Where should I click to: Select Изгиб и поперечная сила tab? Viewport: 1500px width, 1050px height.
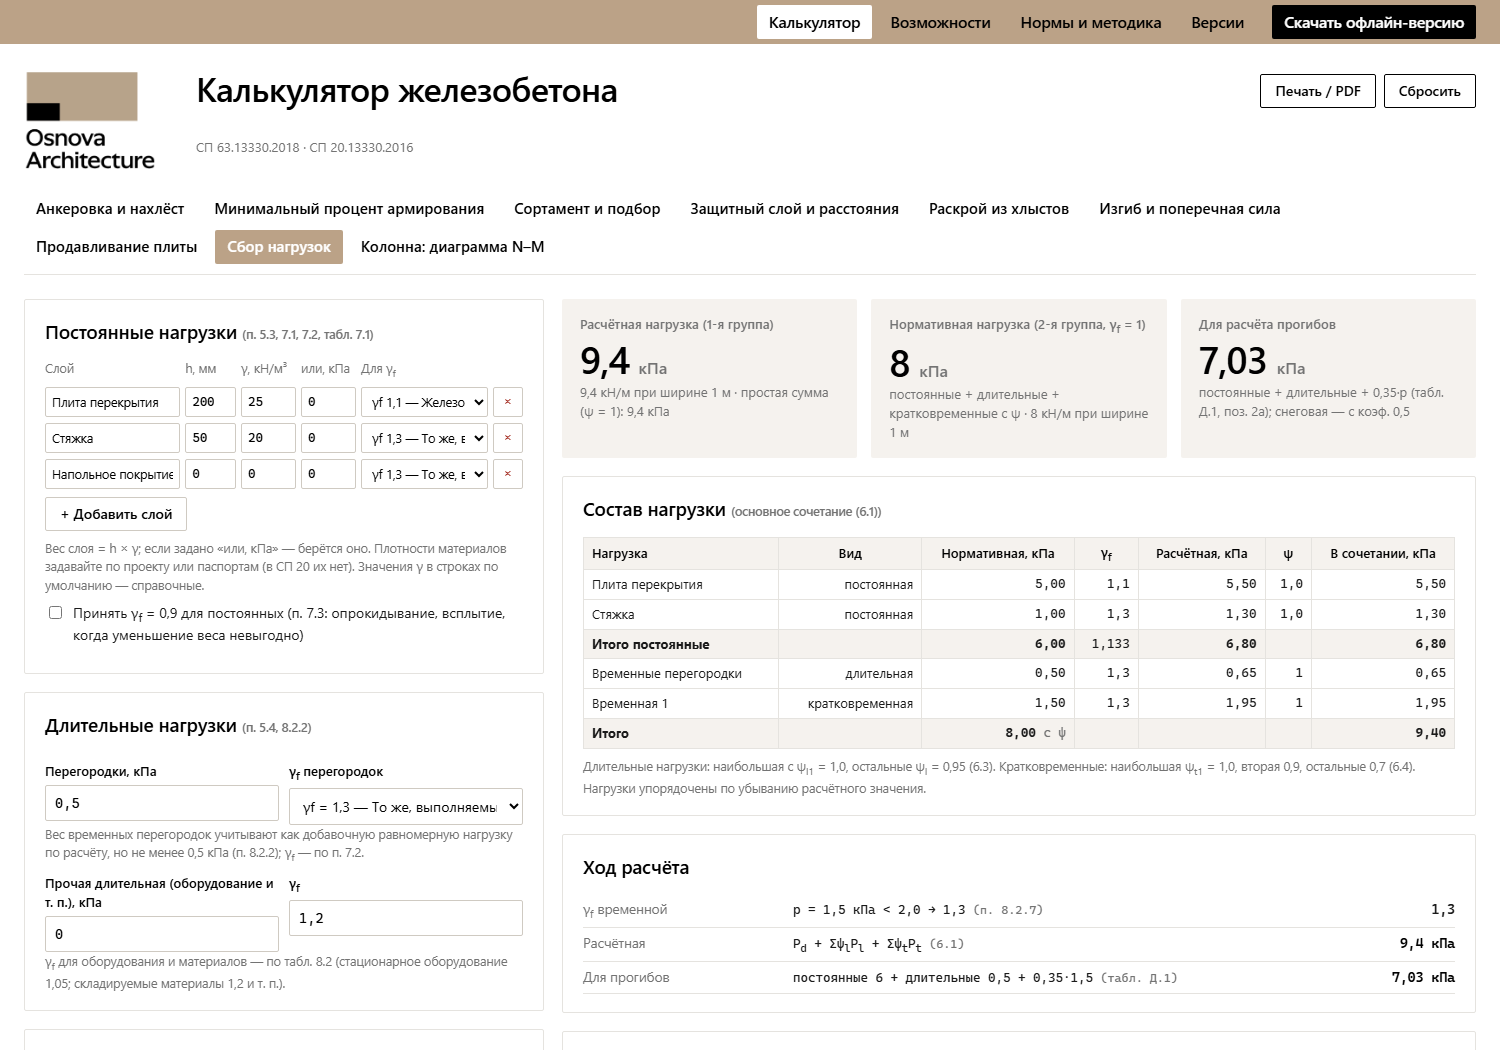[x=1190, y=209]
